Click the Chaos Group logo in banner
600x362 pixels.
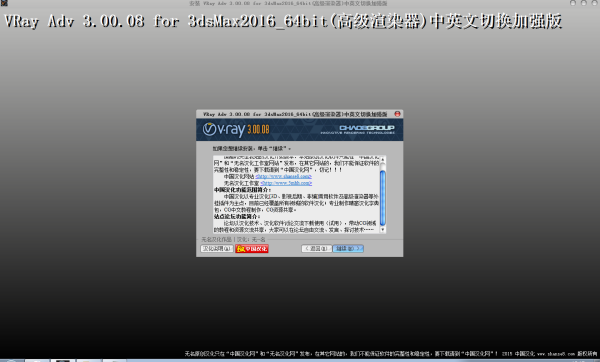(x=357, y=129)
